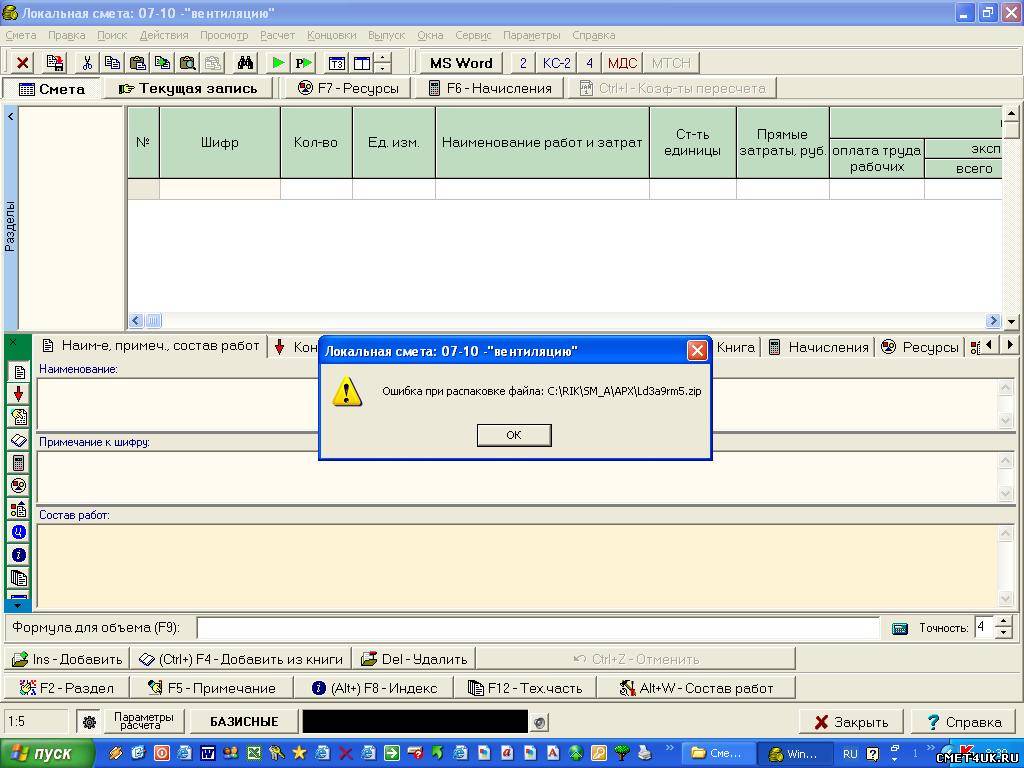Click the paste clipboard icon
Viewport: 1024px width, 768px height.
click(138, 63)
